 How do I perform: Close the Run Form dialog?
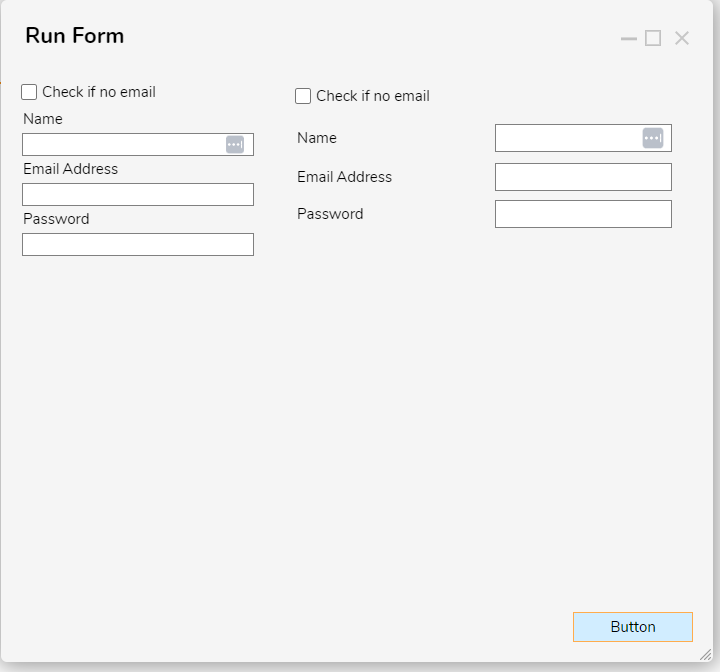[682, 38]
